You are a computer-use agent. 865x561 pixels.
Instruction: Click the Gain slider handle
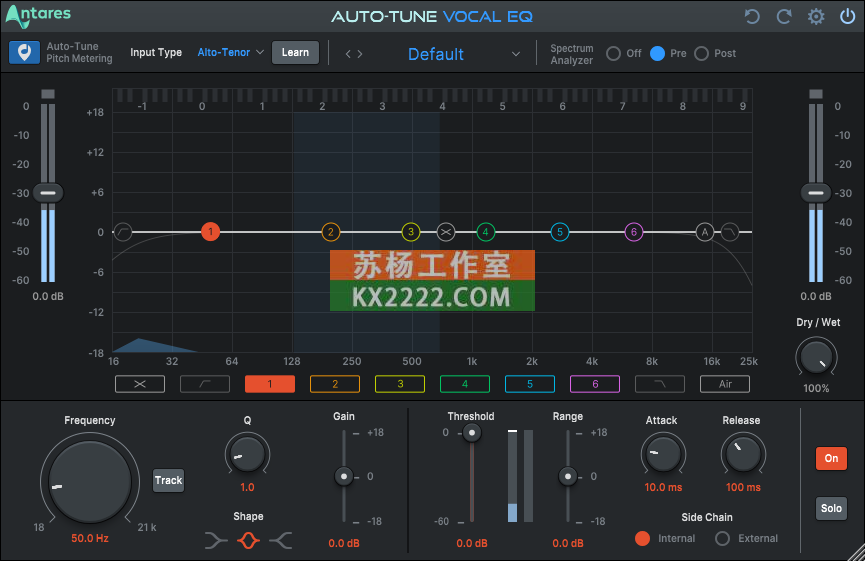pos(344,476)
